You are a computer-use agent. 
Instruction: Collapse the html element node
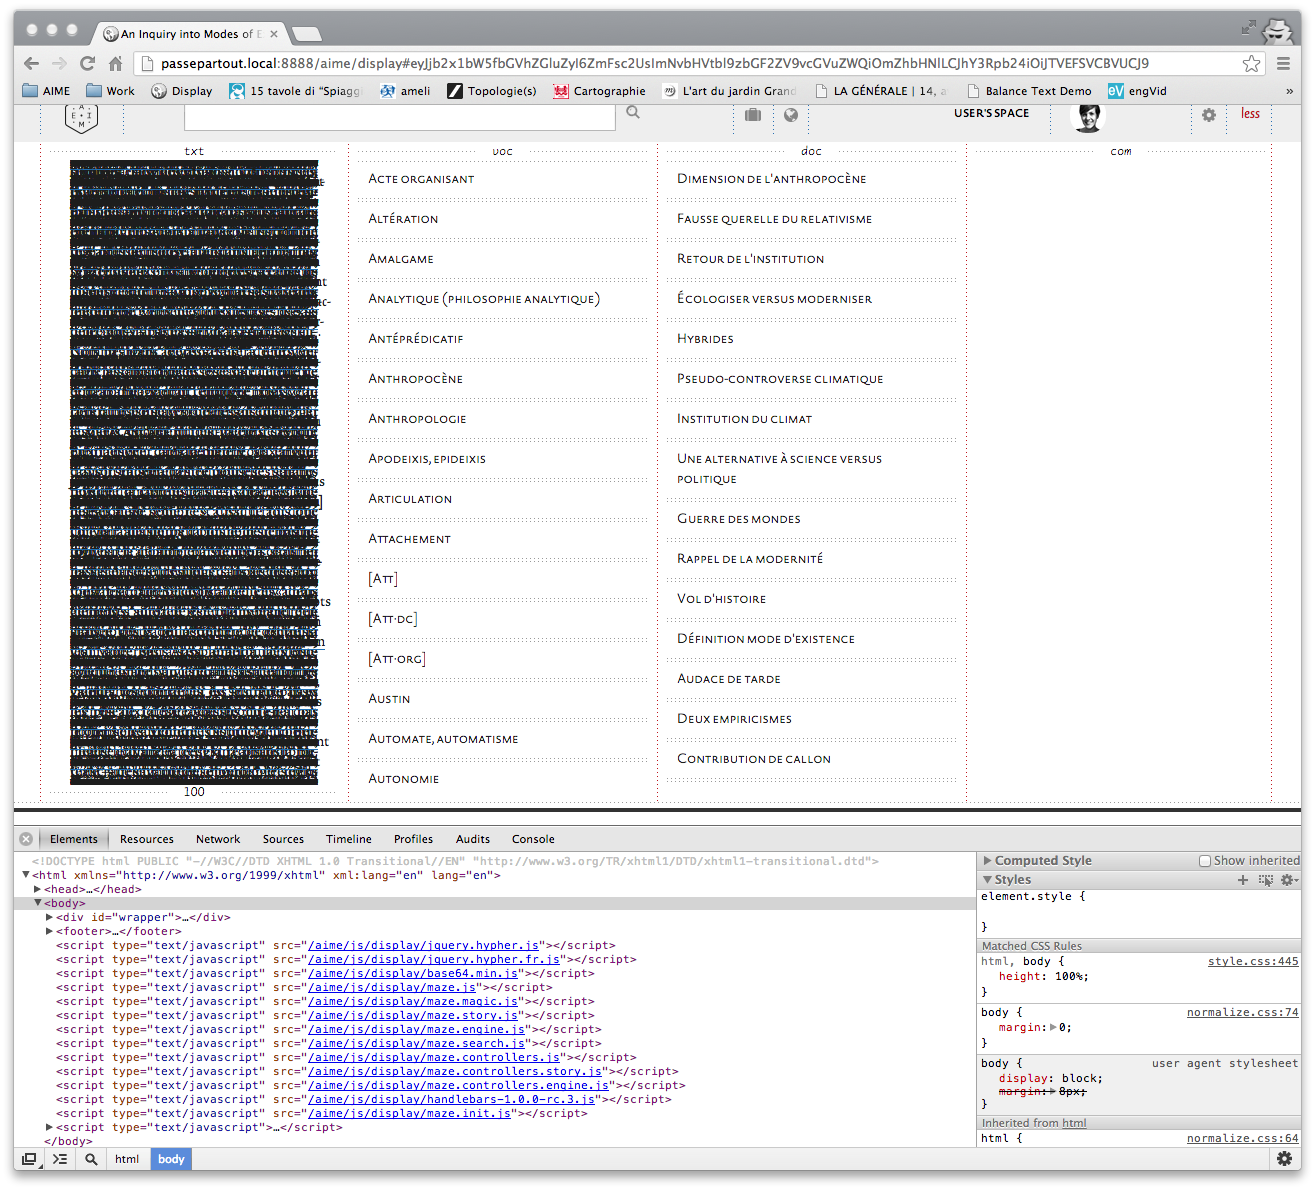[x=26, y=875]
